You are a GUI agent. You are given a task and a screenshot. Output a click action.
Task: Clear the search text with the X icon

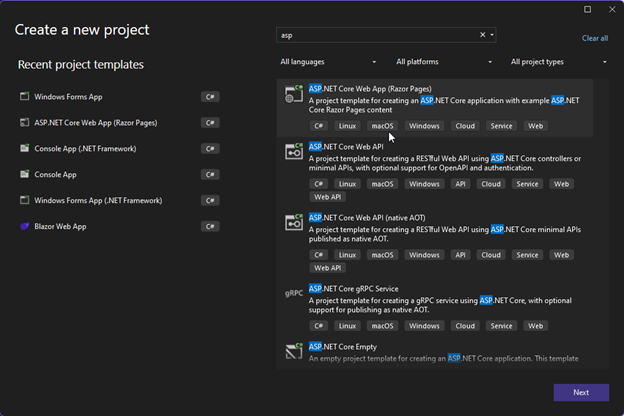[x=482, y=35]
